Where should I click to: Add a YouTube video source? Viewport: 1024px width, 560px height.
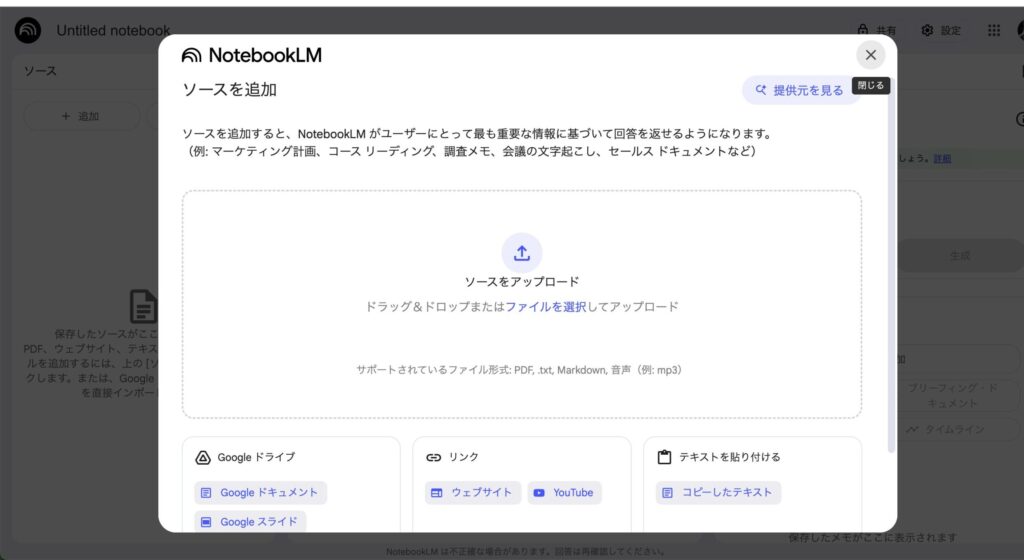[x=564, y=493]
